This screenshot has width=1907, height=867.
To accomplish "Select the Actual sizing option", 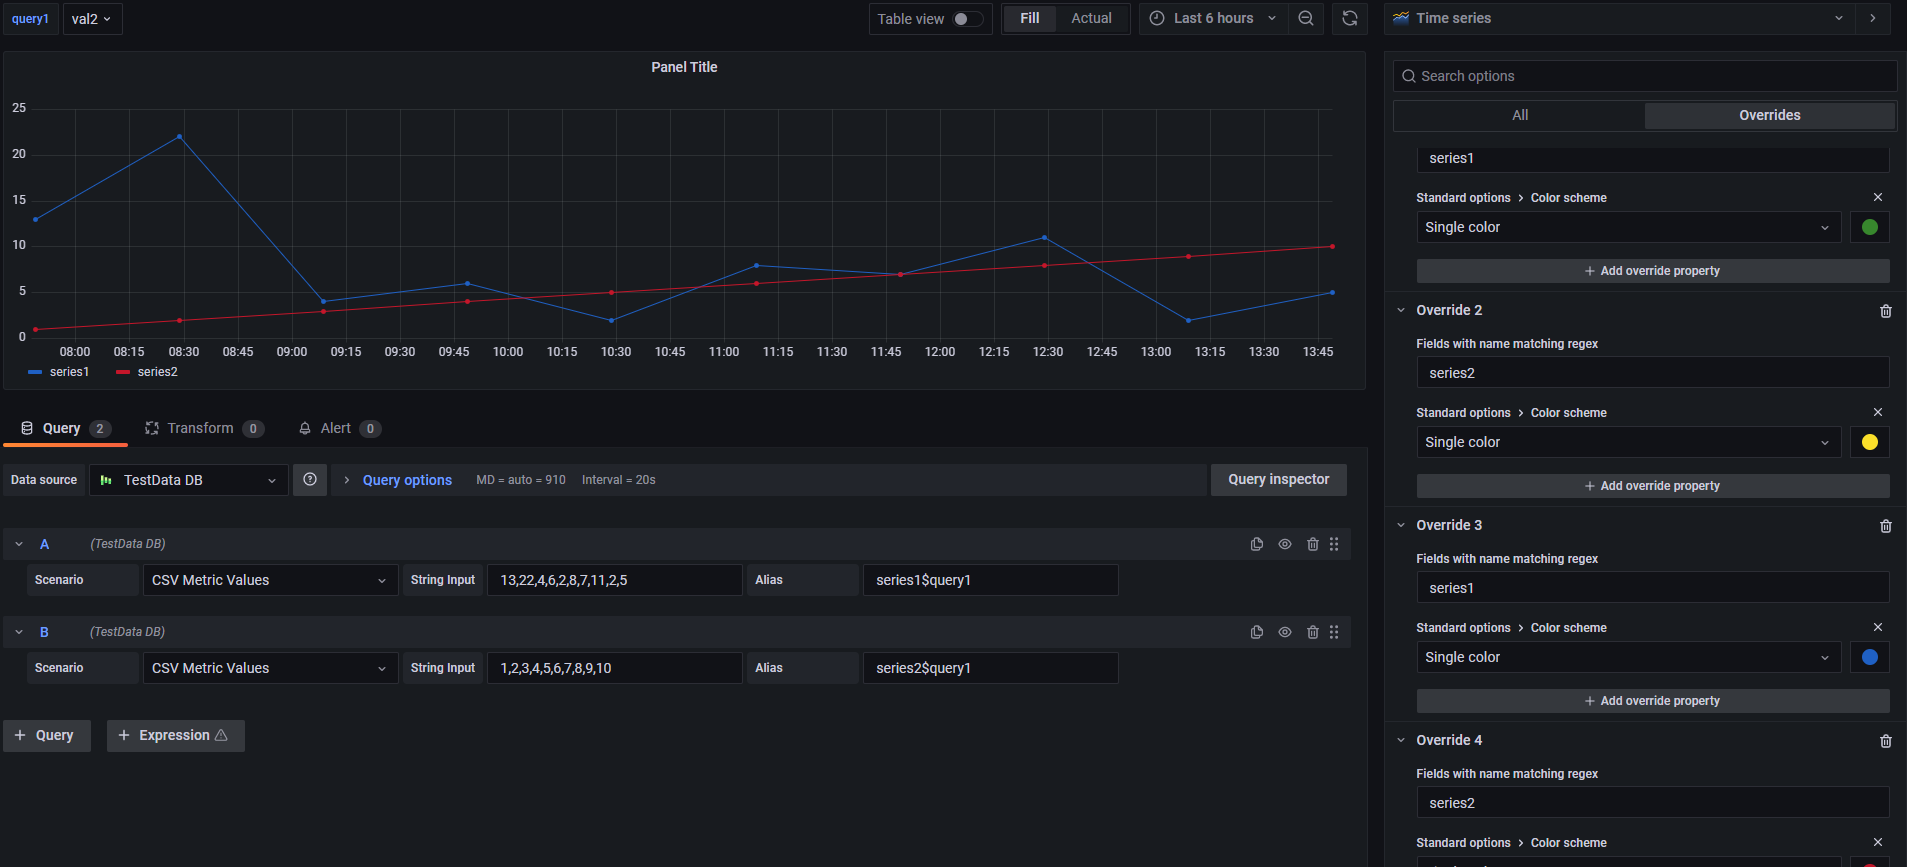I will pyautogui.click(x=1091, y=18).
